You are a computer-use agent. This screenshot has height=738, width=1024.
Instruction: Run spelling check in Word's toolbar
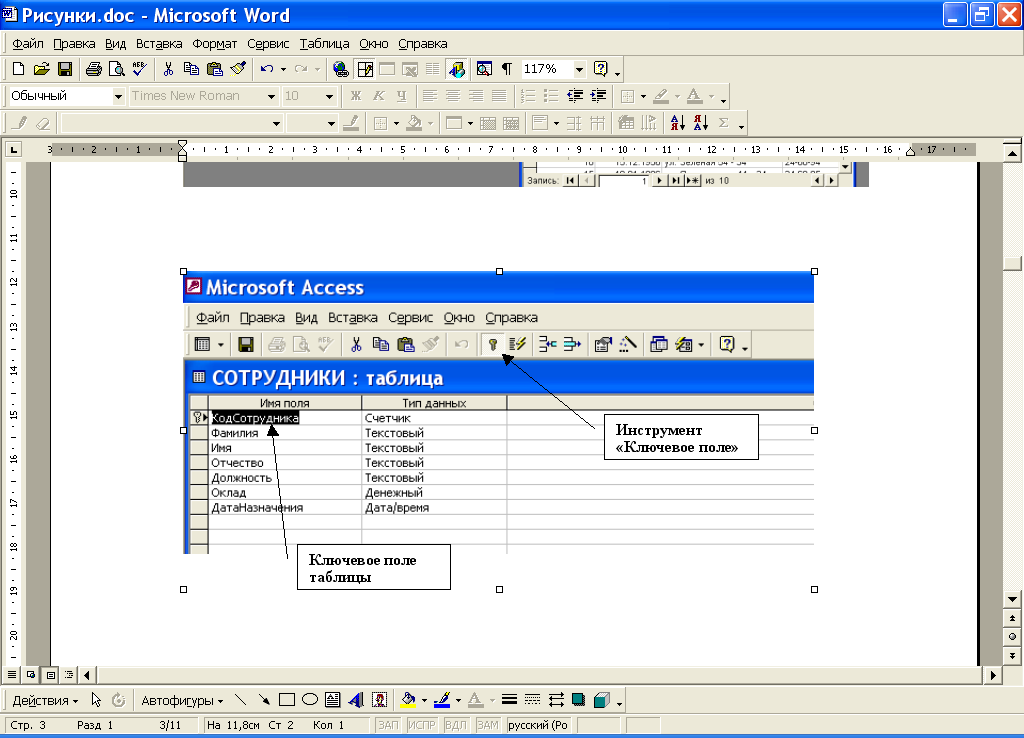click(139, 69)
